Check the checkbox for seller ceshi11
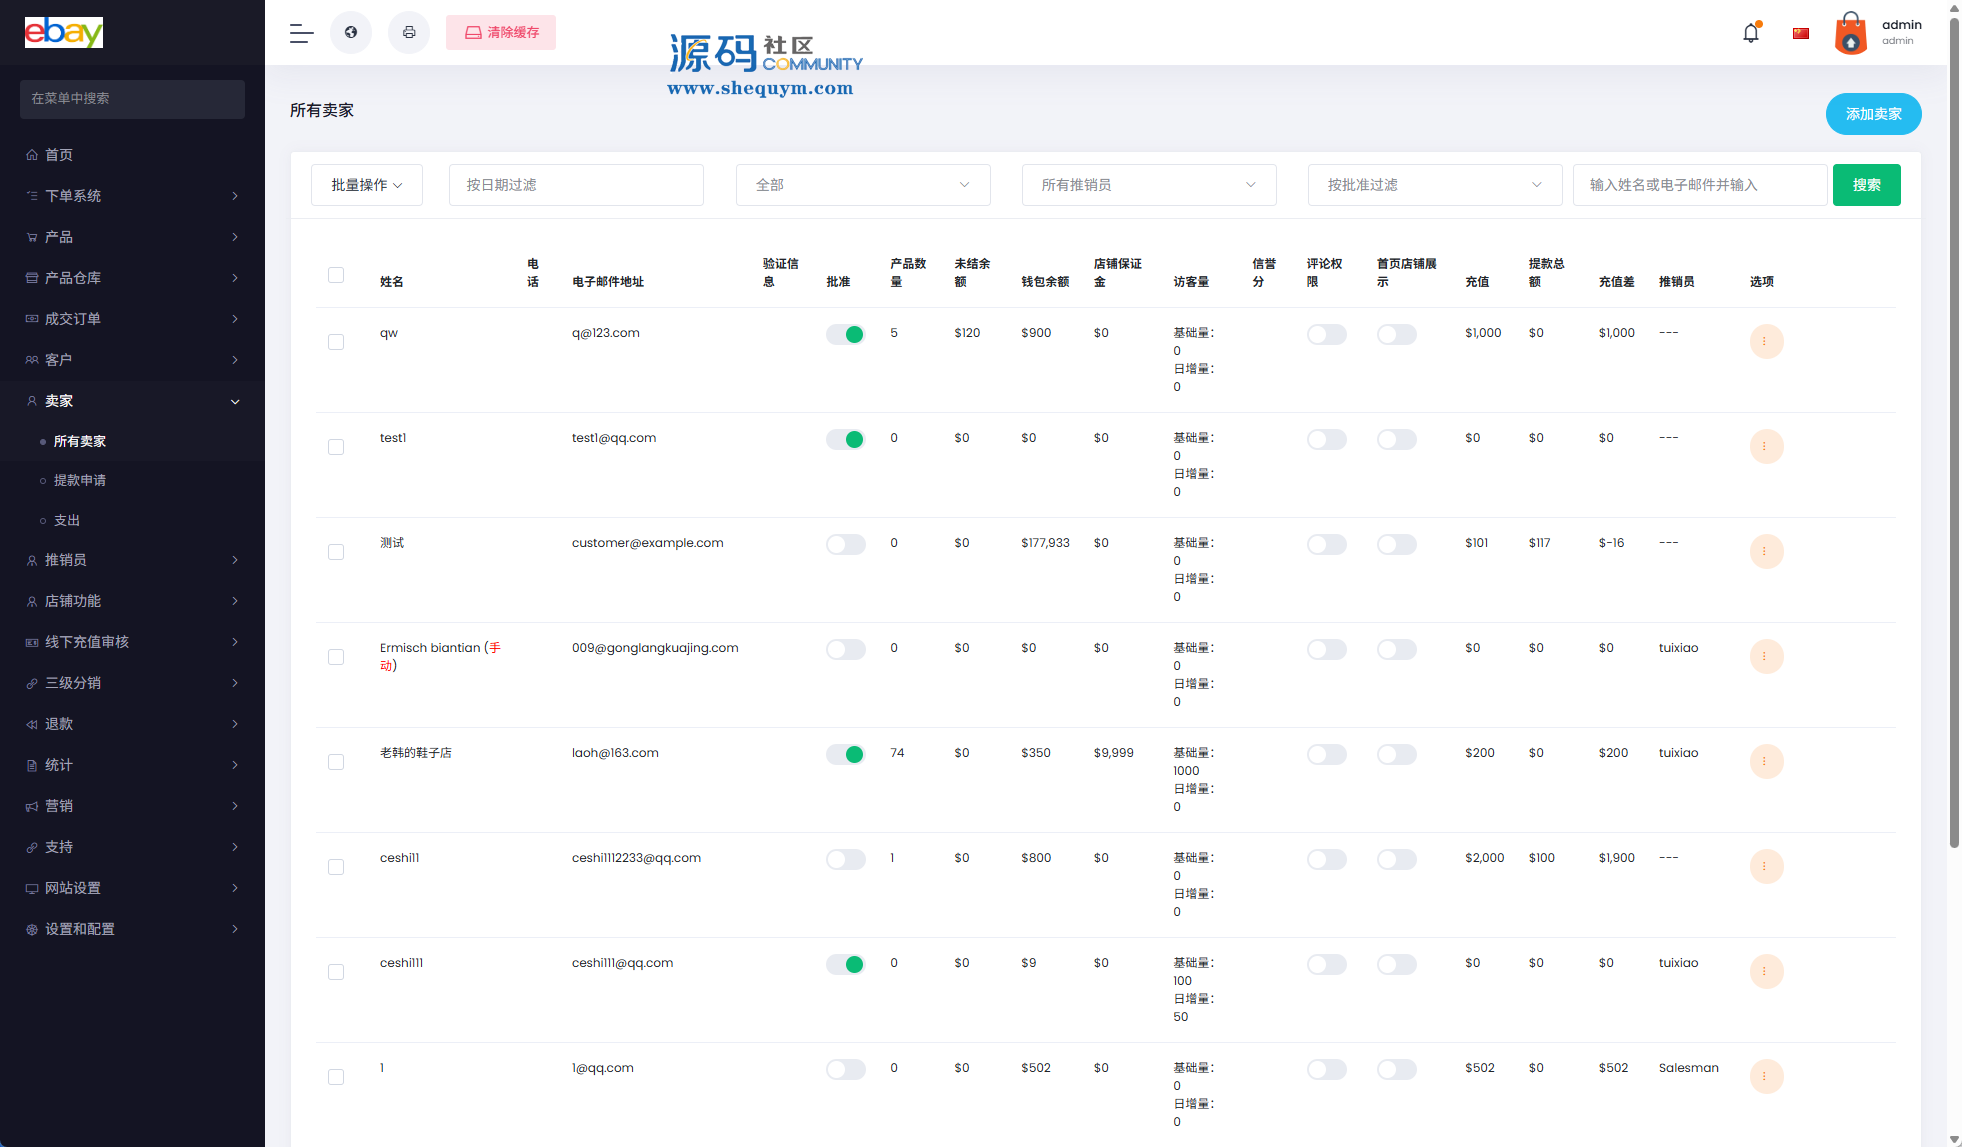The width and height of the screenshot is (1962, 1147). (x=336, y=867)
